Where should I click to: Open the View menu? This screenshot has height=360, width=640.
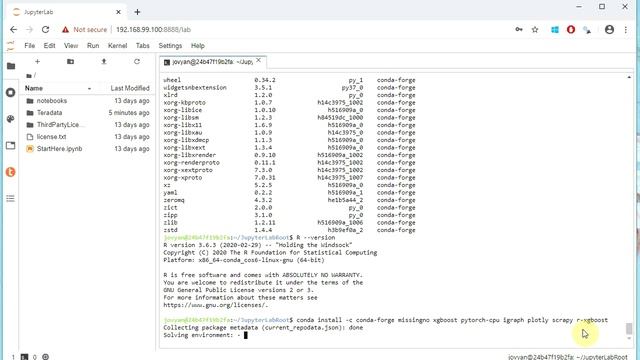(71, 46)
